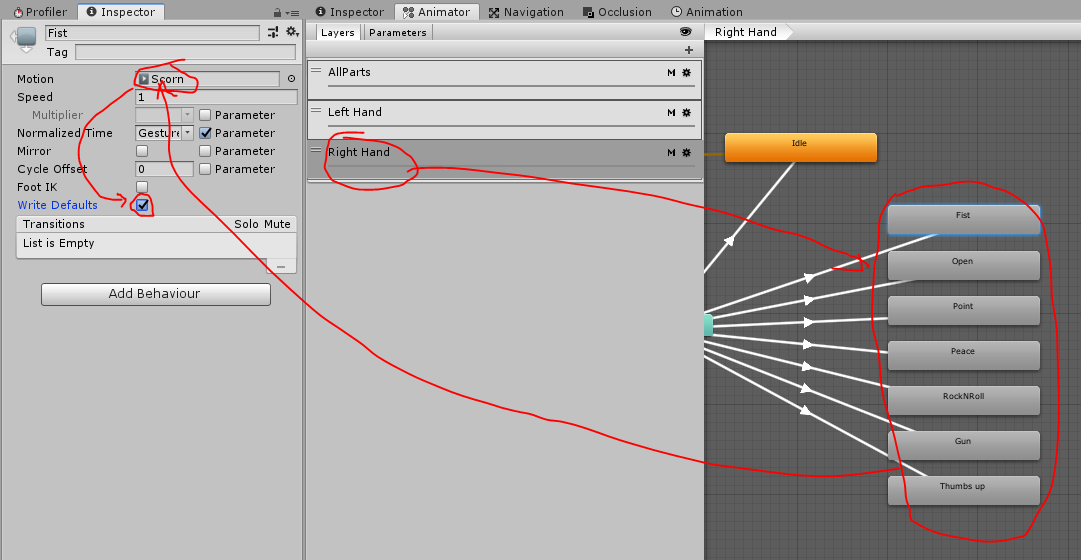
Task: Enable Parameter checkbox for Speed Multiplier
Action: [x=205, y=115]
